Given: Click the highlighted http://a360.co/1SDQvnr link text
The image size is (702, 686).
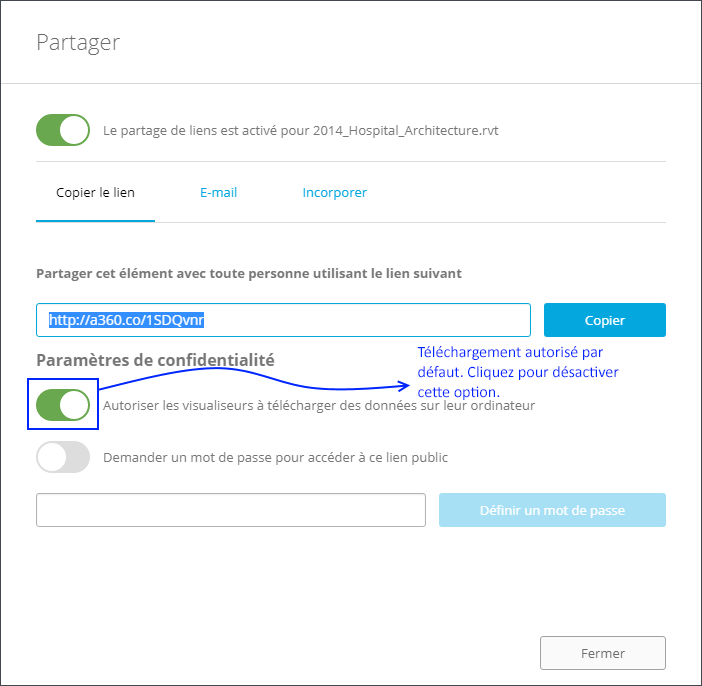Looking at the screenshot, I should click(x=127, y=320).
